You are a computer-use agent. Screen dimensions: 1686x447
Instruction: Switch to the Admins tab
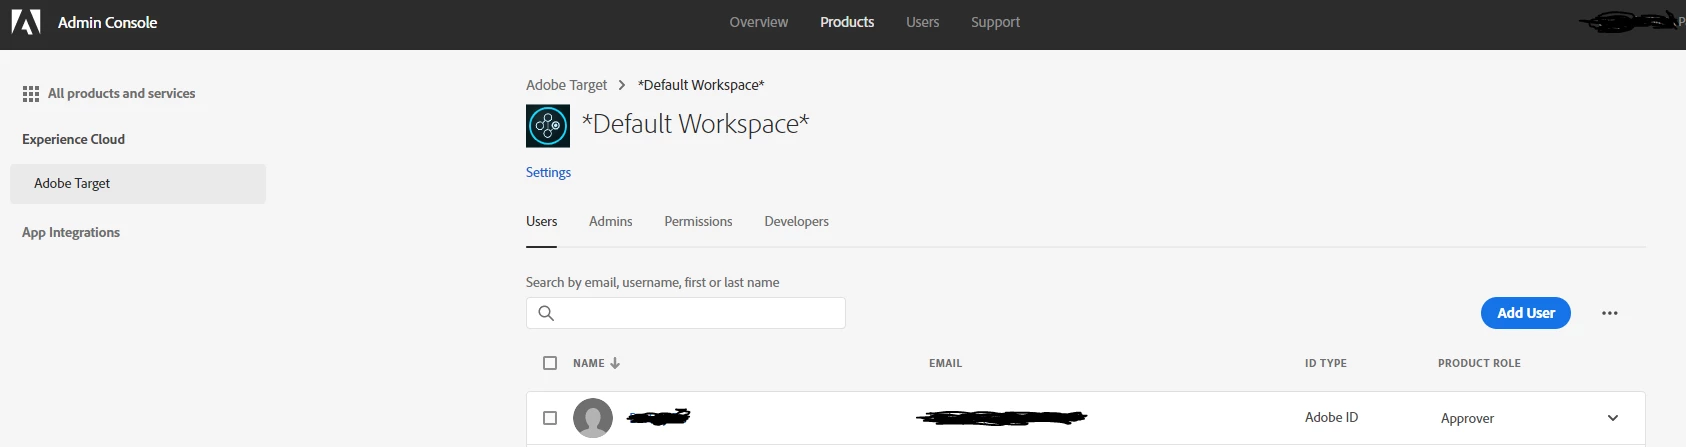[611, 222]
